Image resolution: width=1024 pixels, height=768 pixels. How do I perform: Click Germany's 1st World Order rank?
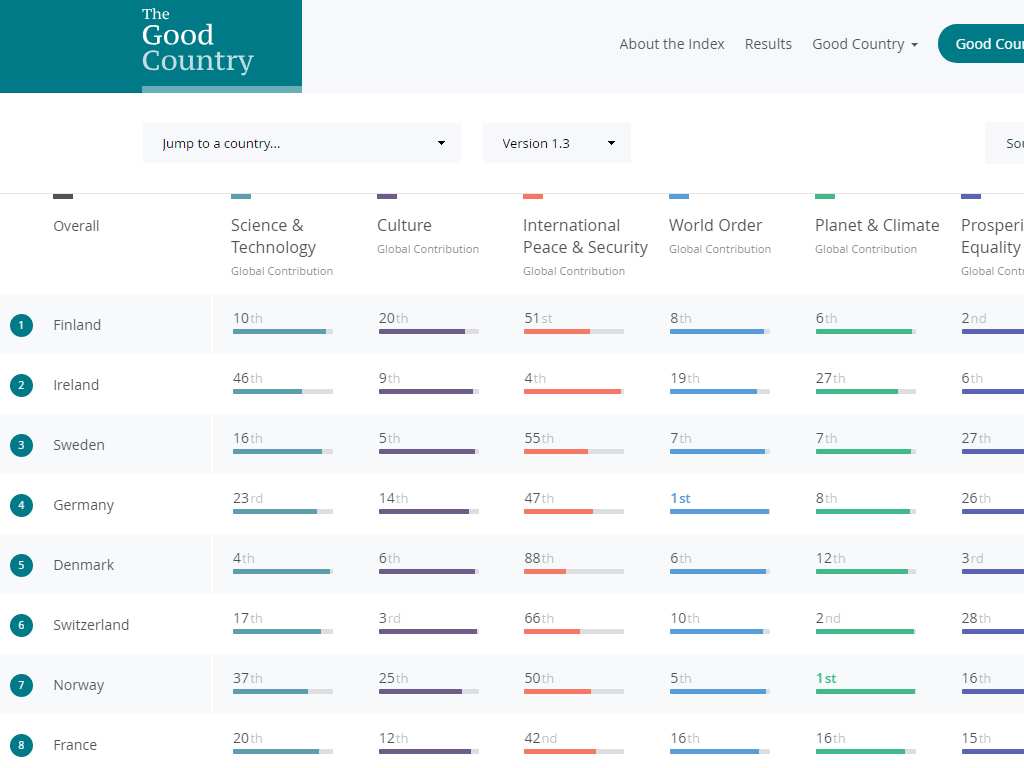pos(680,498)
